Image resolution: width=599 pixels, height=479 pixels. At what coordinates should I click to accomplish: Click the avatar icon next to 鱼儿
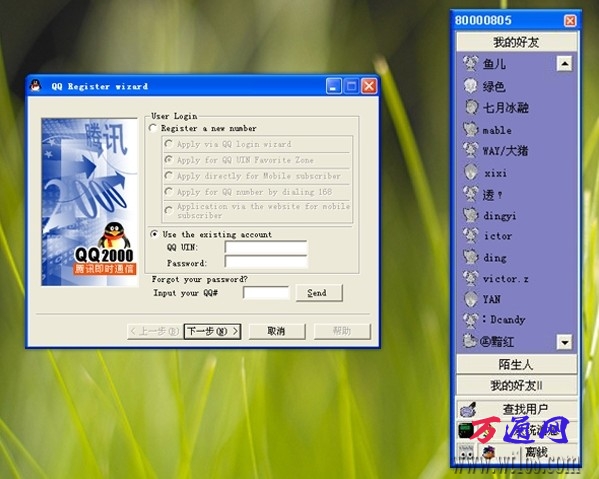tap(471, 63)
